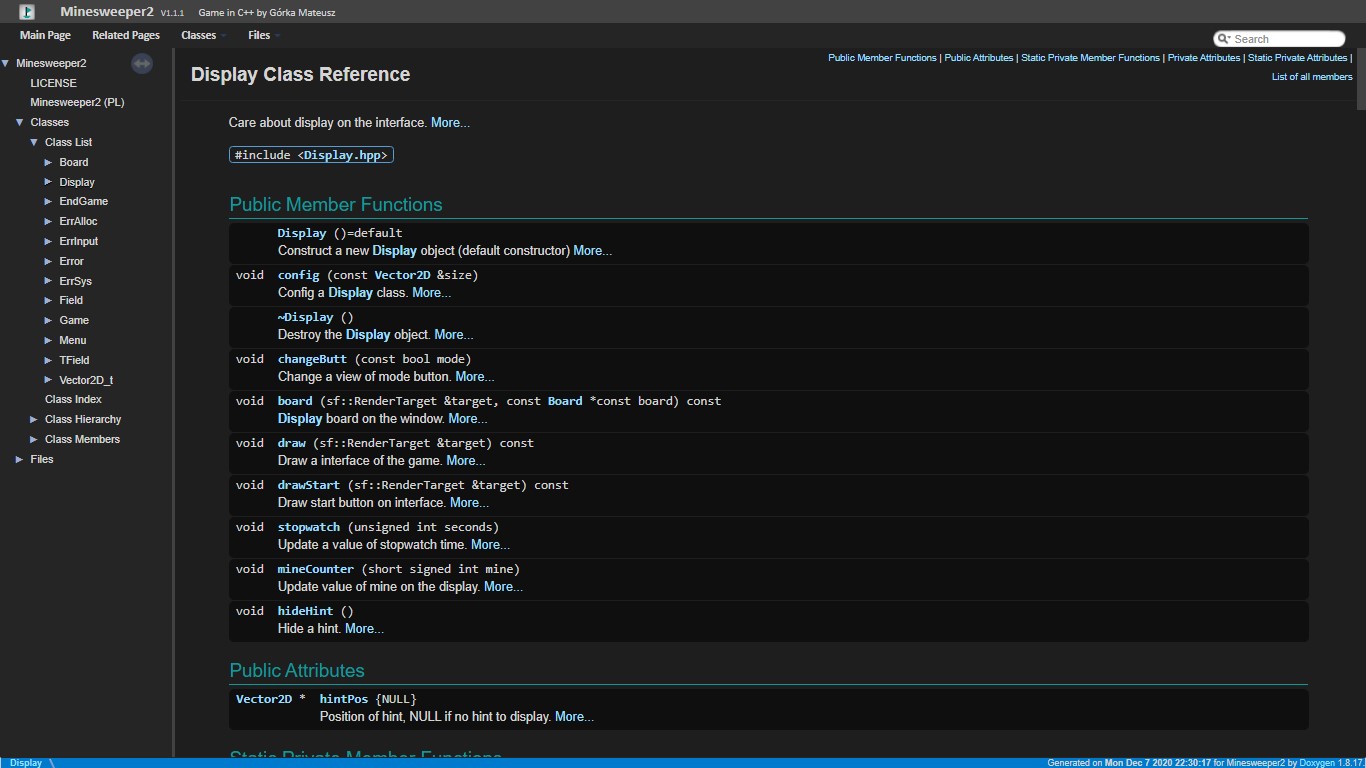
Task: Click More link after class description
Action: point(450,123)
